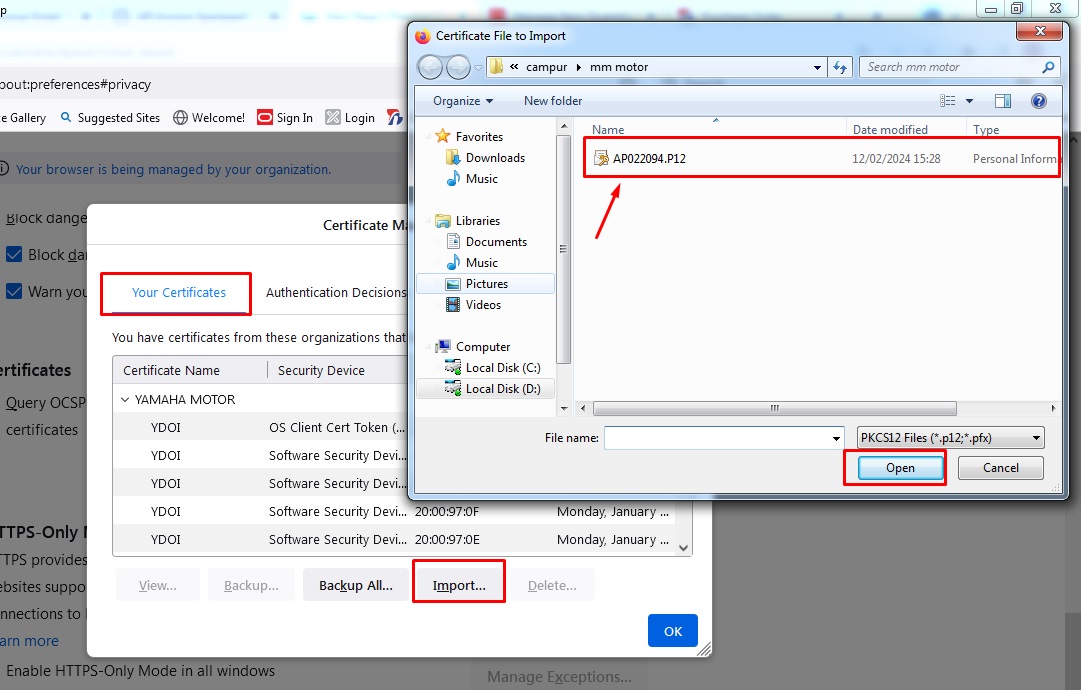Screen dimensions: 1081x690
Task: Open Suggested Sites bookmark
Action: coord(110,117)
